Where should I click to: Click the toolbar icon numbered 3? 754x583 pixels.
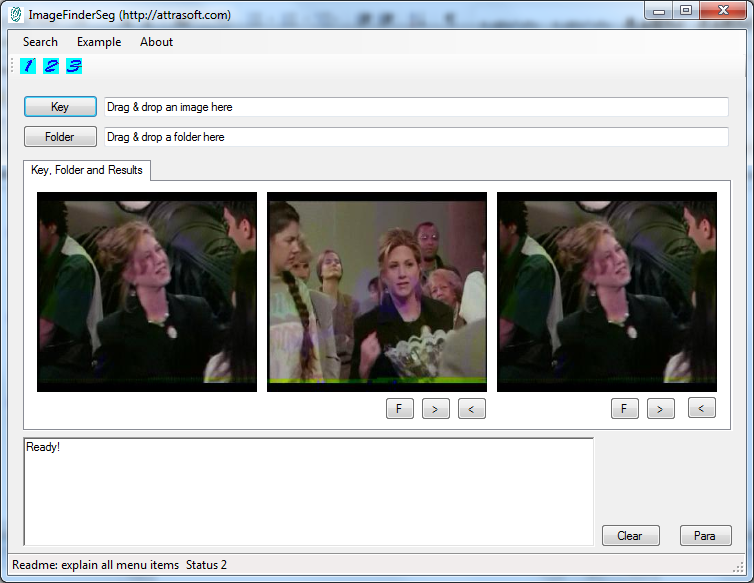tap(74, 66)
